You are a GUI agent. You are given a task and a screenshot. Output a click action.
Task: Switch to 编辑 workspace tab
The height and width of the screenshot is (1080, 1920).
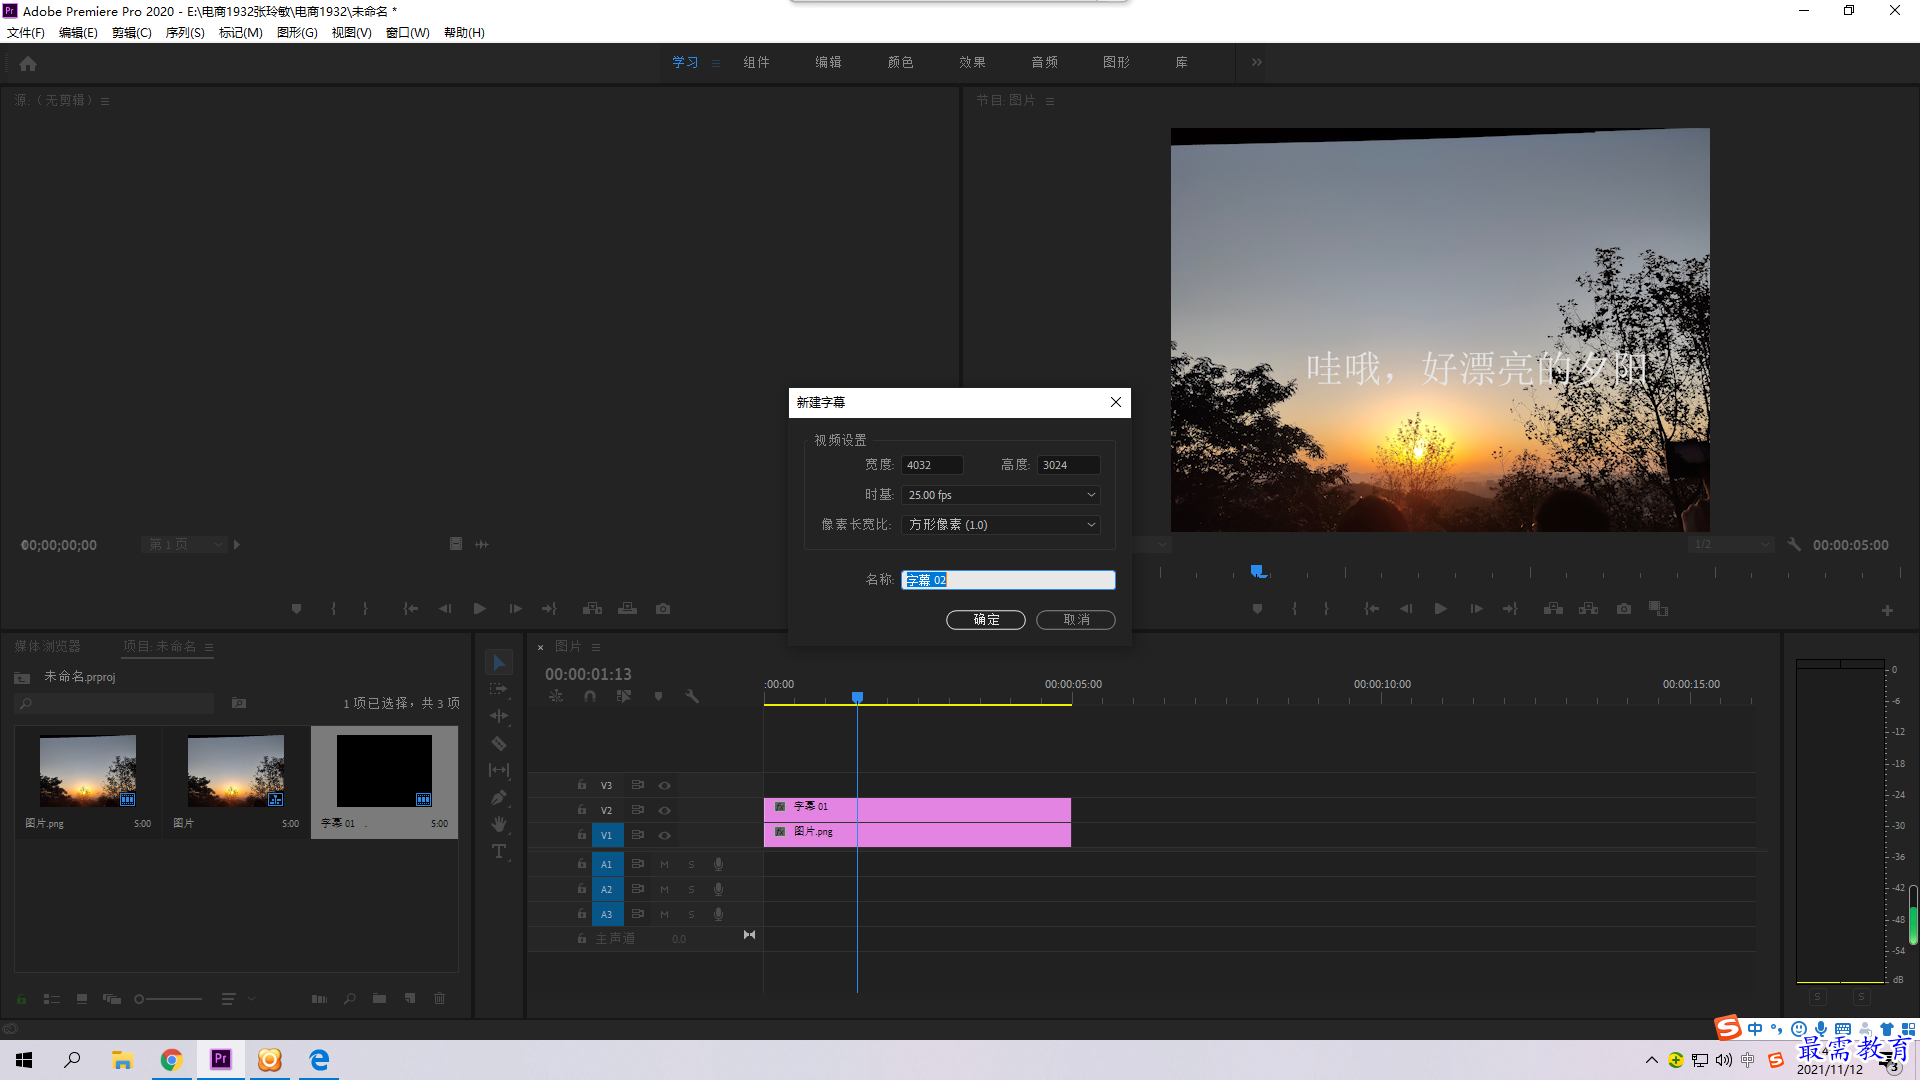[x=828, y=62]
